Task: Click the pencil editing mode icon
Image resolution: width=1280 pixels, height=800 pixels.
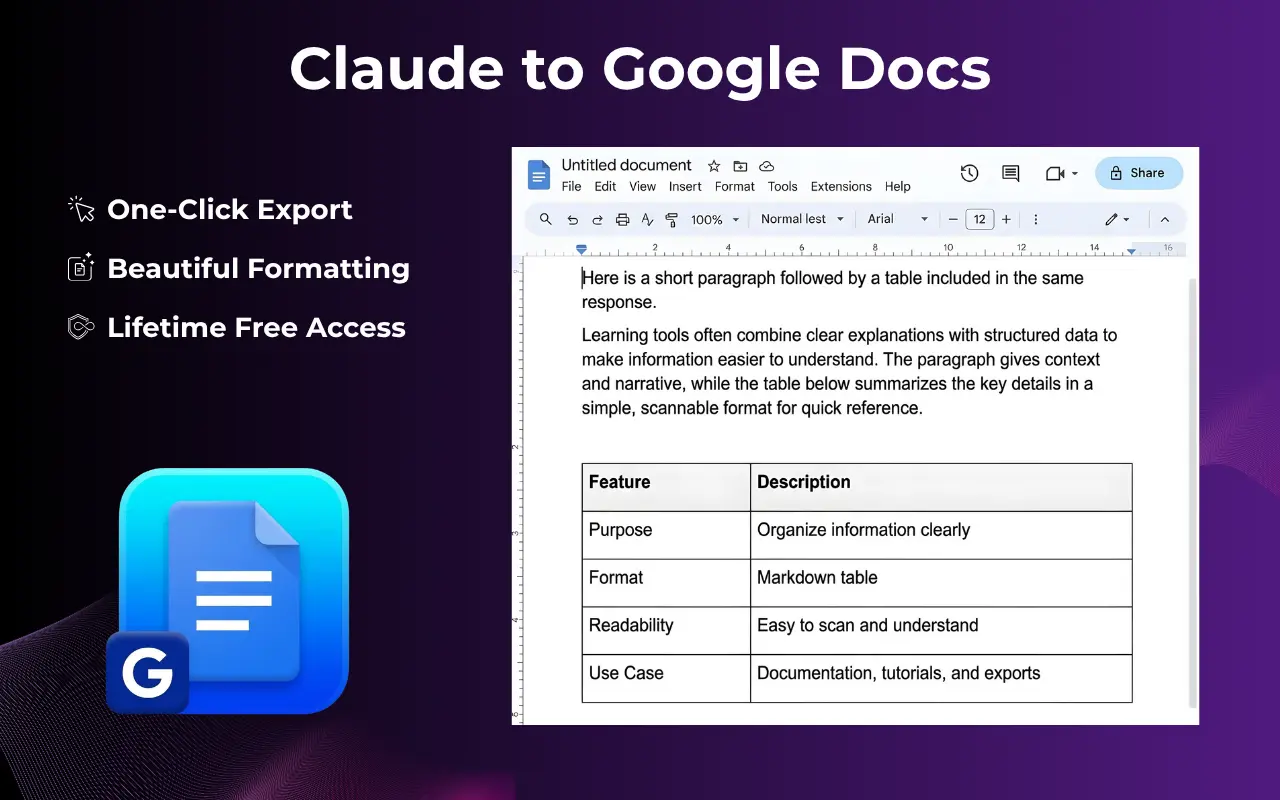Action: [x=1111, y=219]
